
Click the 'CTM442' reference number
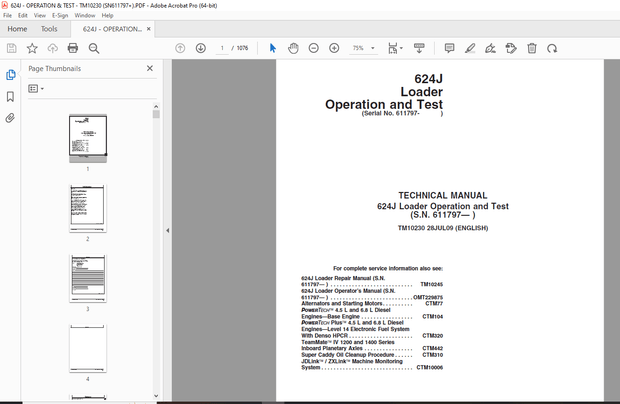[x=433, y=348]
